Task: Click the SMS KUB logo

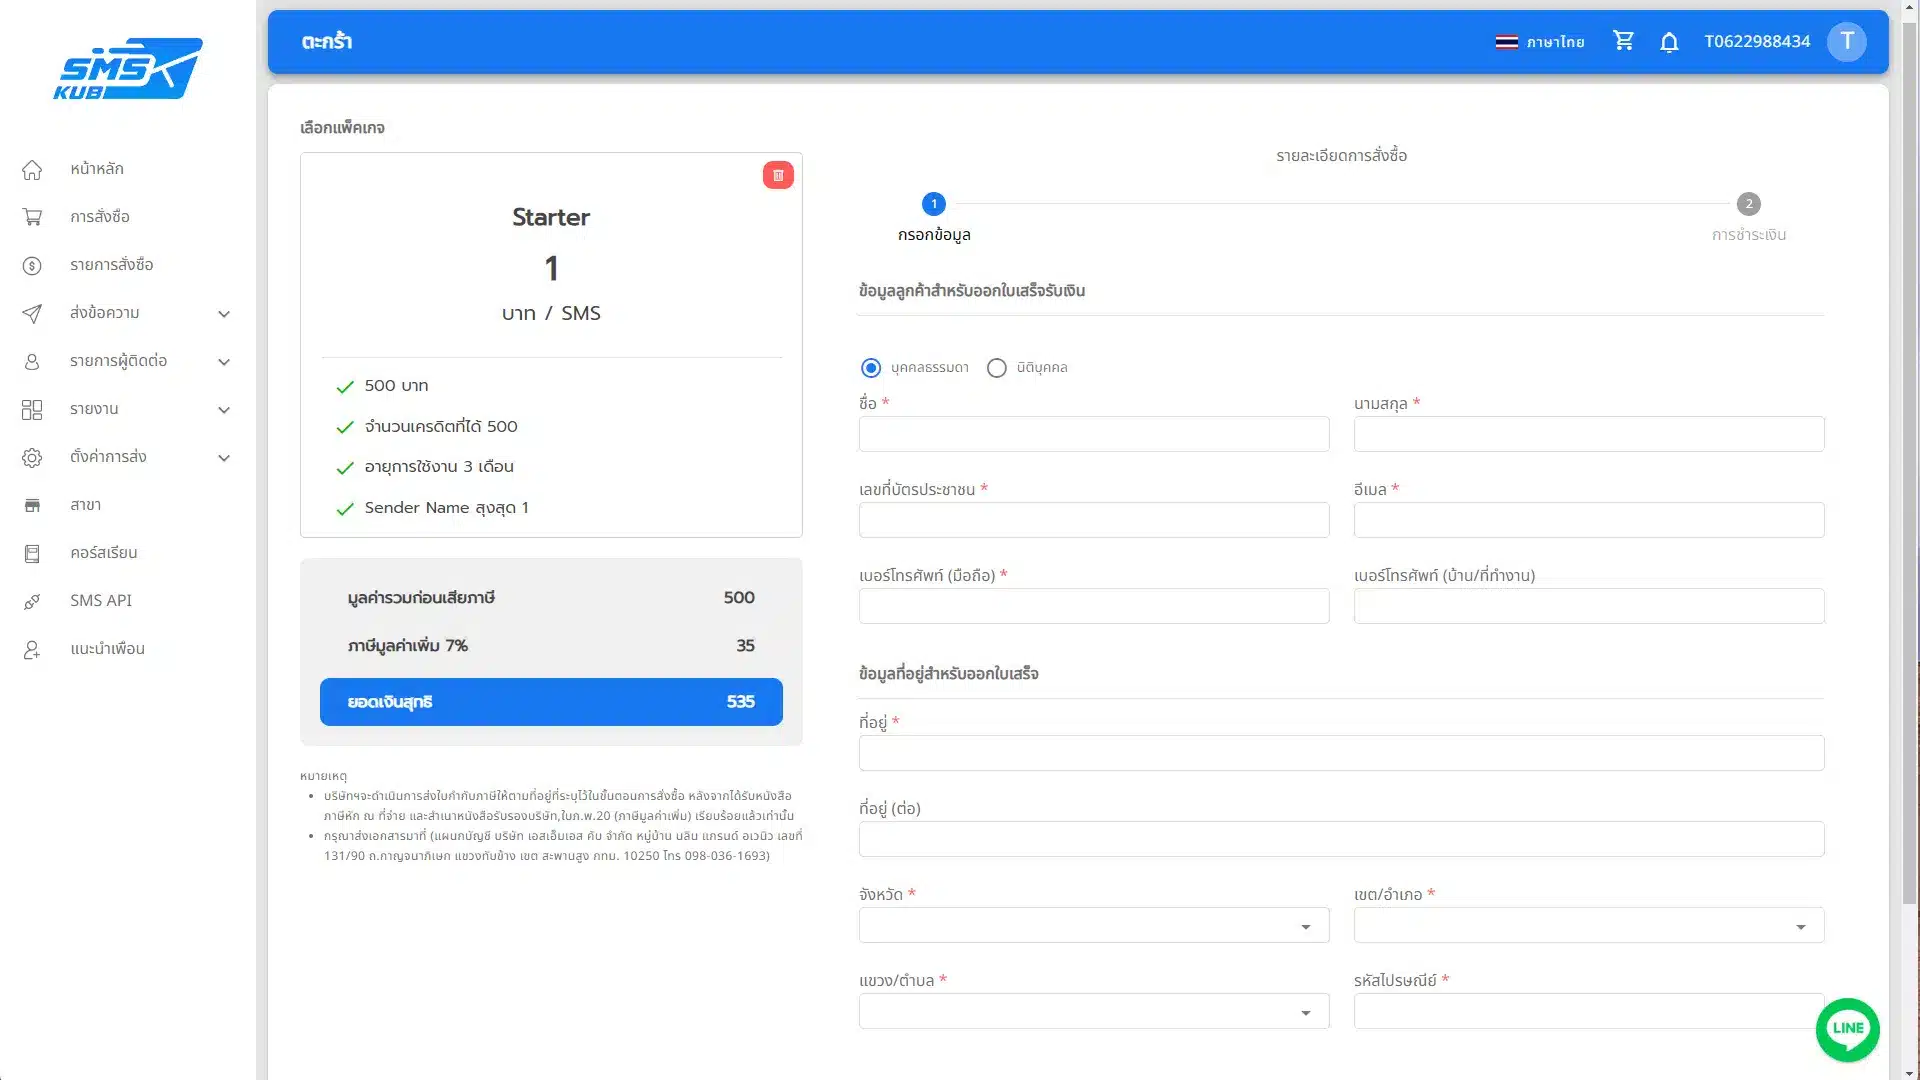Action: (128, 69)
